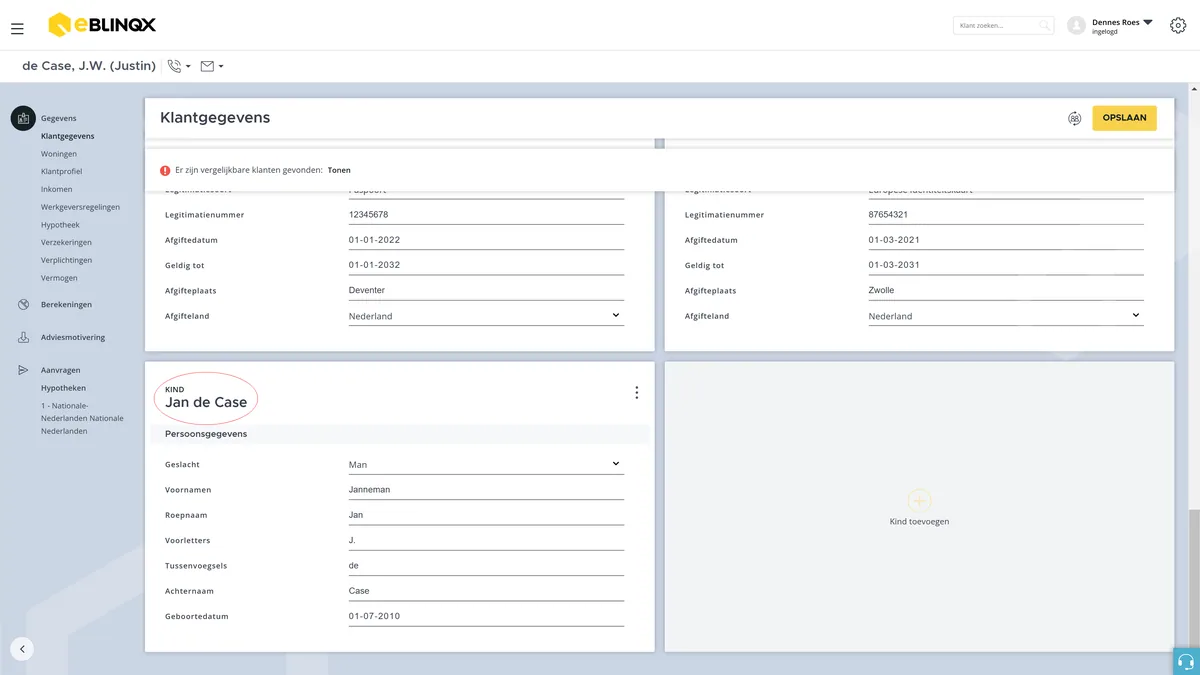Click the plus icon to add a child
The width and height of the screenshot is (1200, 675).
pyautogui.click(x=919, y=500)
